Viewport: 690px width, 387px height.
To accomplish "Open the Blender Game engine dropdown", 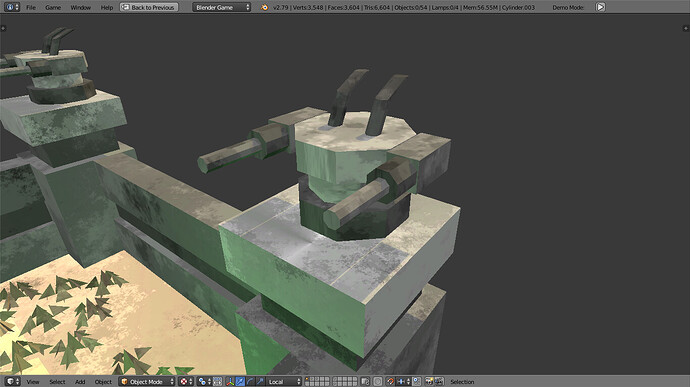I will click(221, 7).
